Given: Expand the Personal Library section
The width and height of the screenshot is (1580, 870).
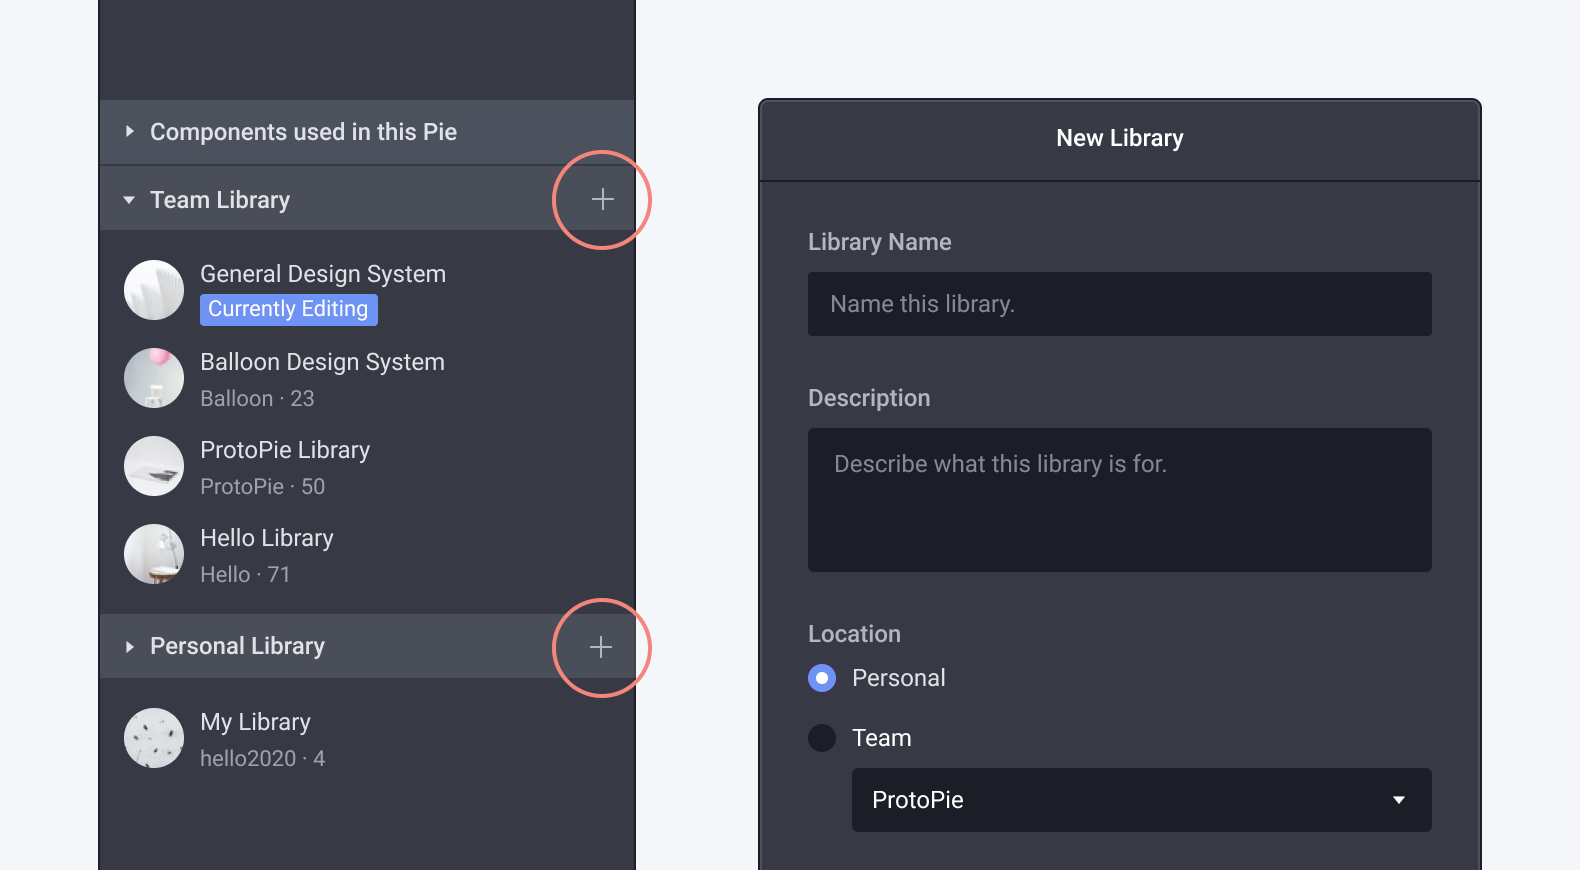Looking at the screenshot, I should (129, 646).
